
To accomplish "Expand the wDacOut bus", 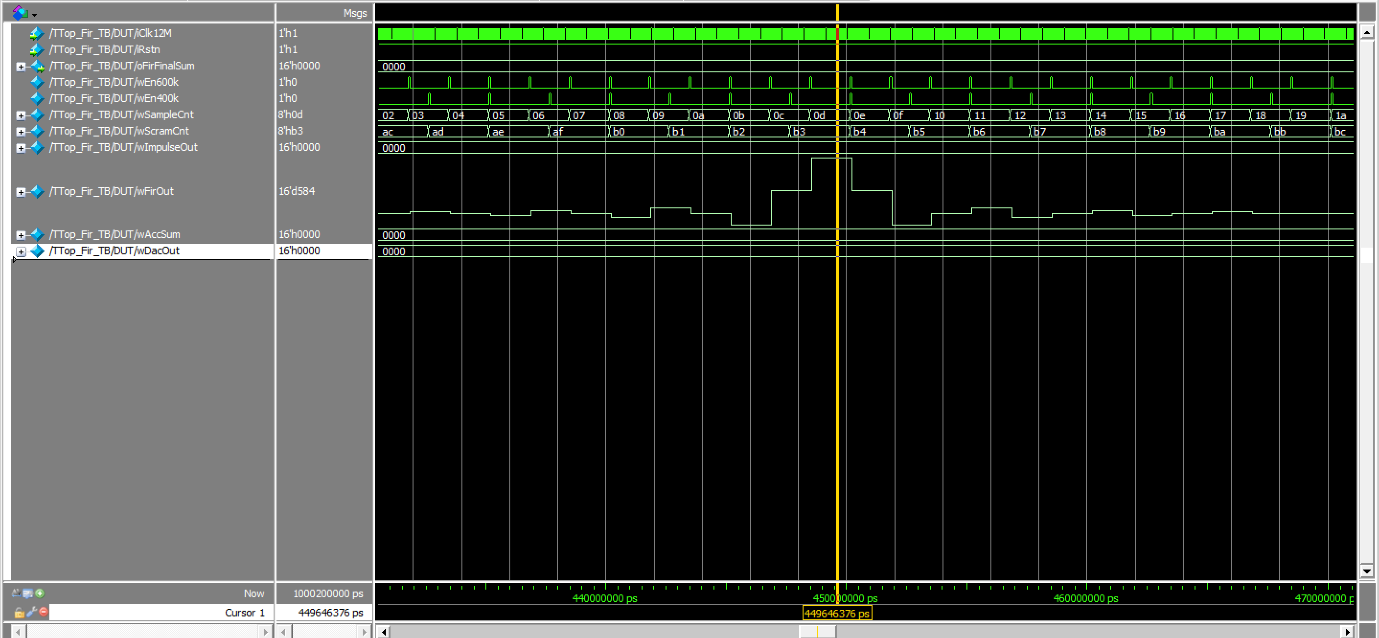I will click(x=21, y=252).
